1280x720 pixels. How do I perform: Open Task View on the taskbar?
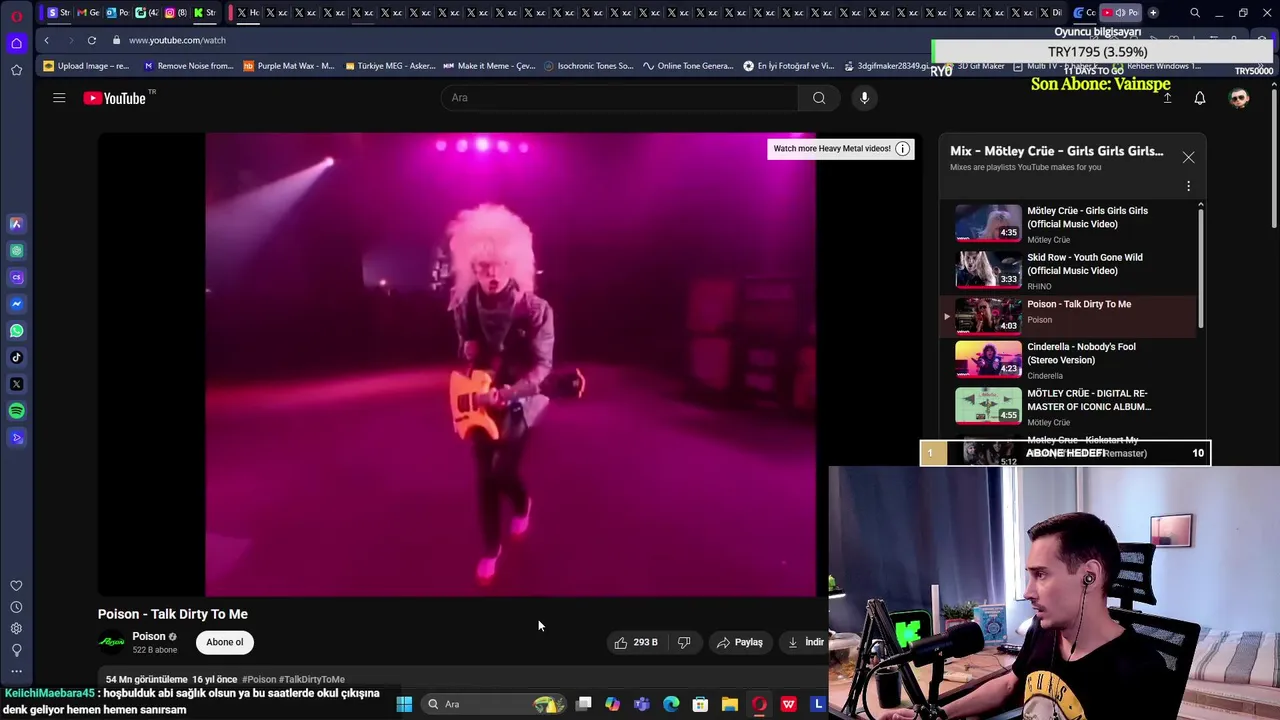point(584,704)
